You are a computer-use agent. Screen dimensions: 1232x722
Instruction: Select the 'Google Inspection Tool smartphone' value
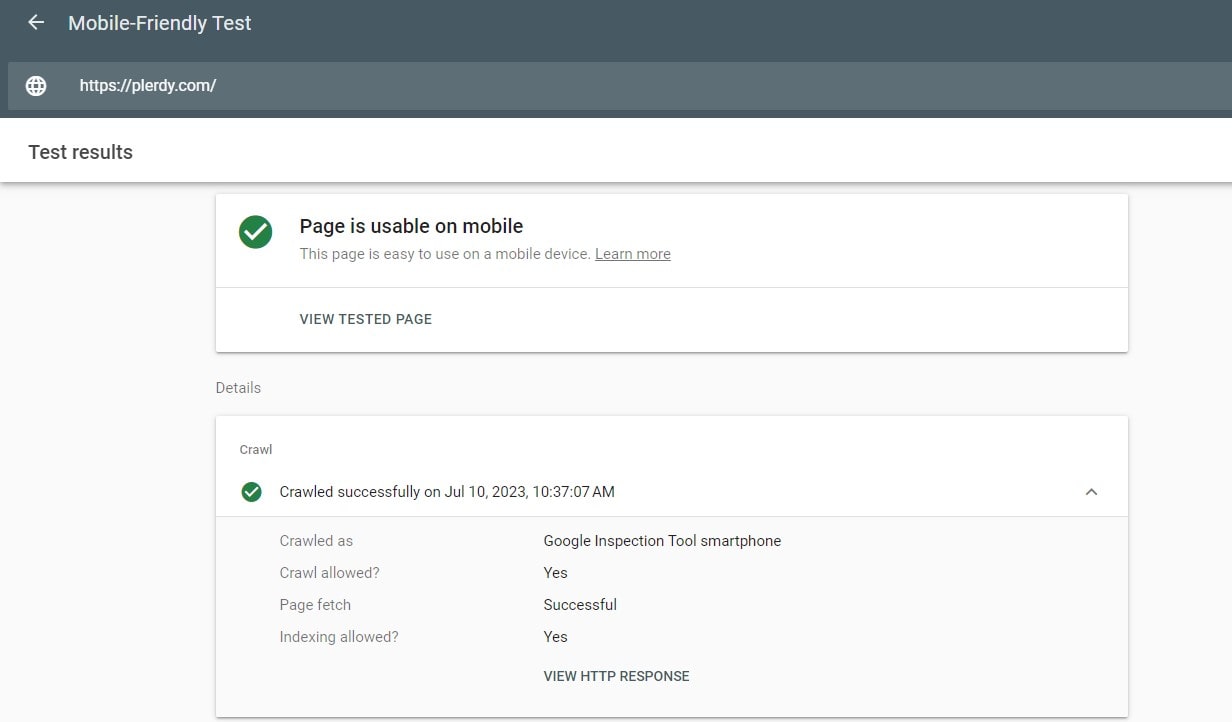[x=662, y=541]
